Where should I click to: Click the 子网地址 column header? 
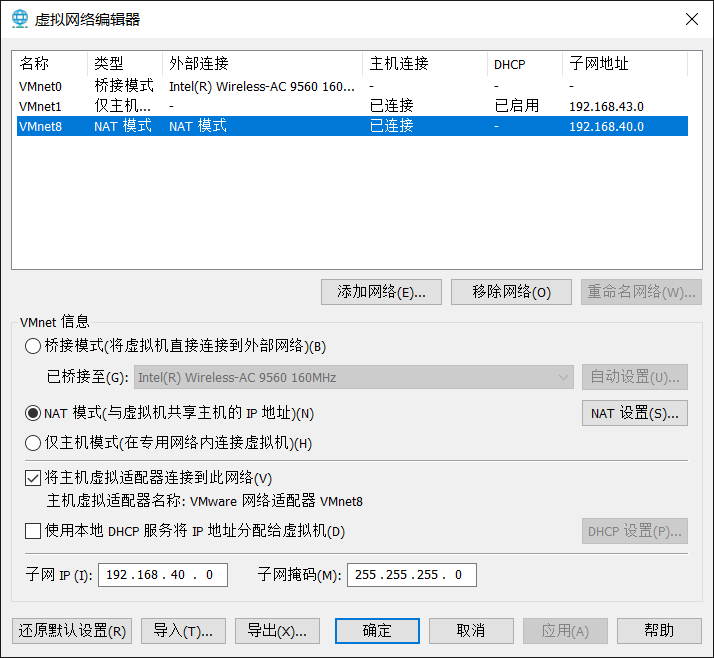(x=625, y=64)
